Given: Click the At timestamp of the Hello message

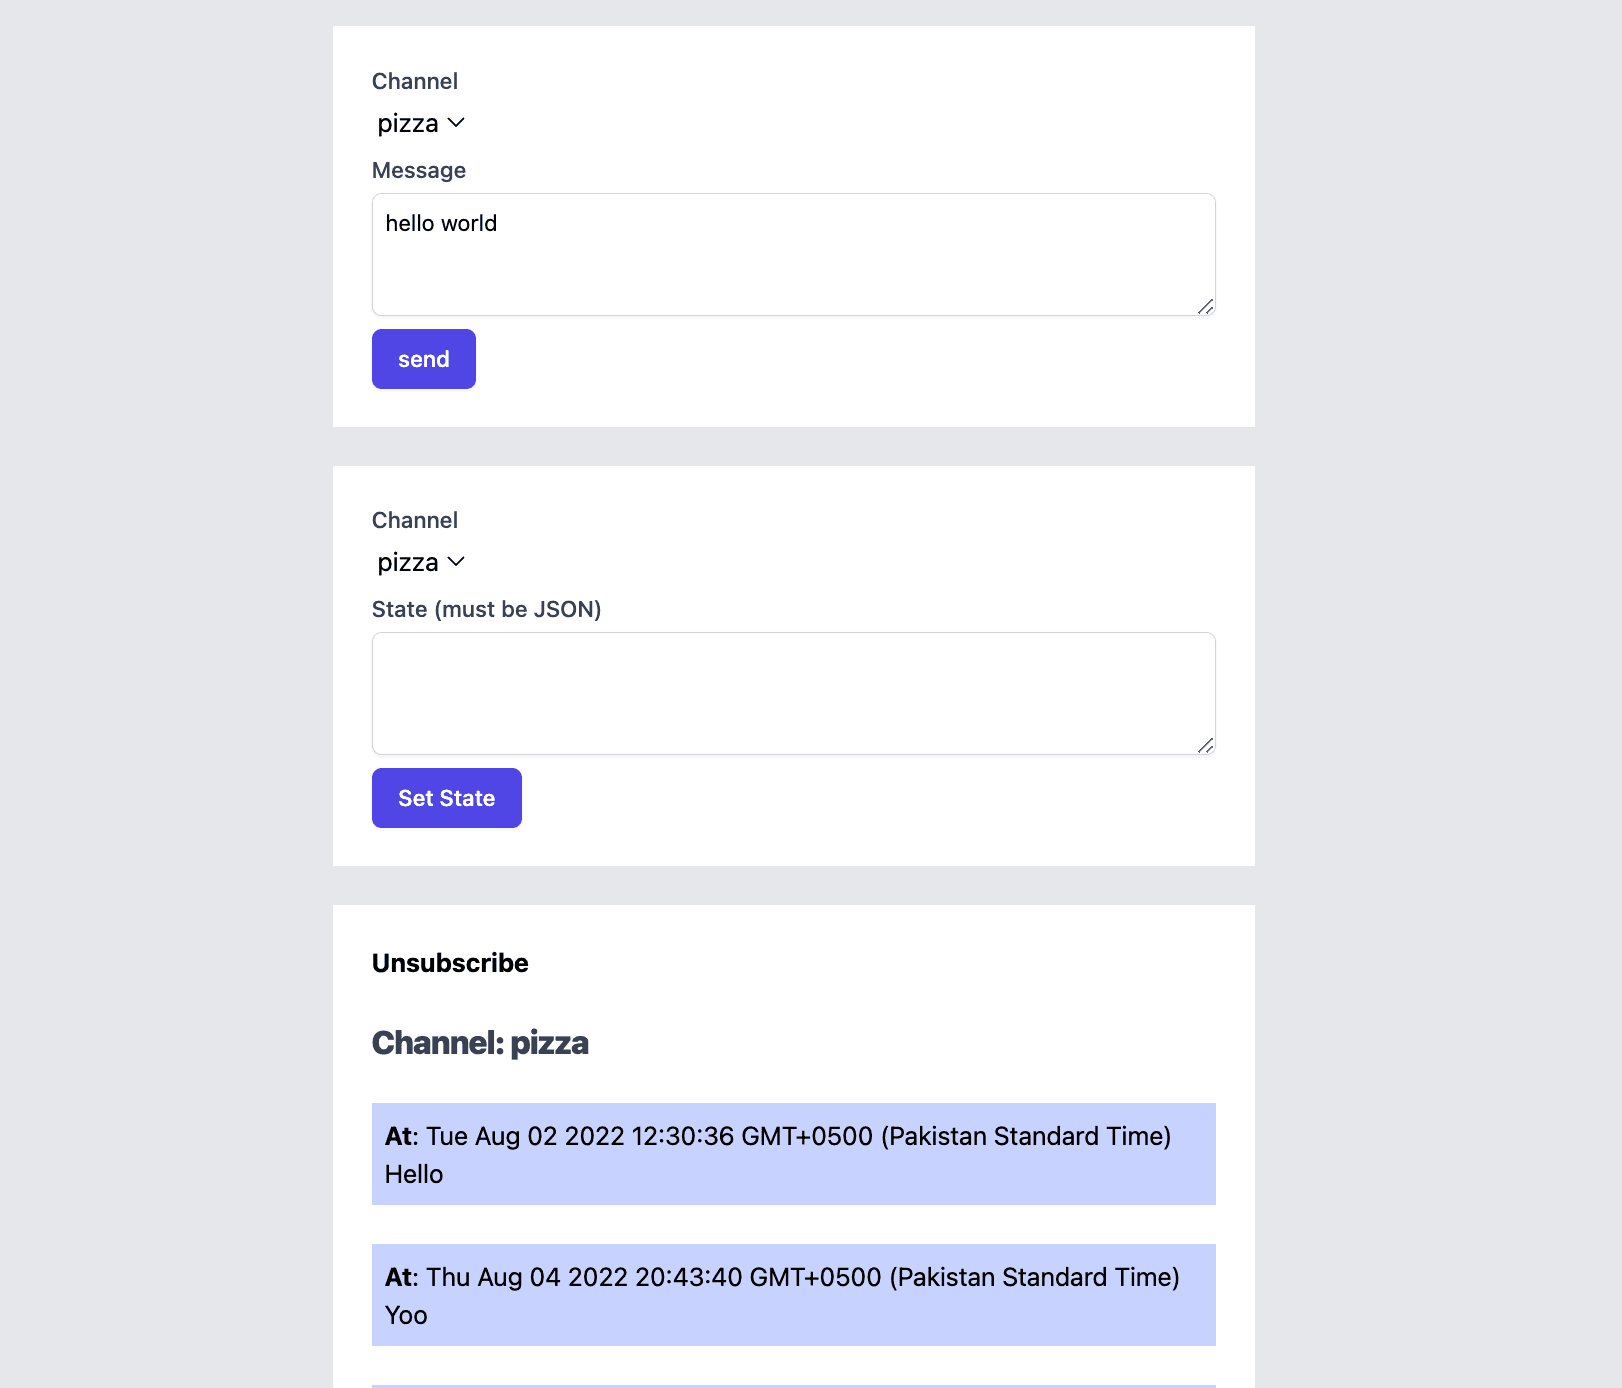Looking at the screenshot, I should point(400,1136).
